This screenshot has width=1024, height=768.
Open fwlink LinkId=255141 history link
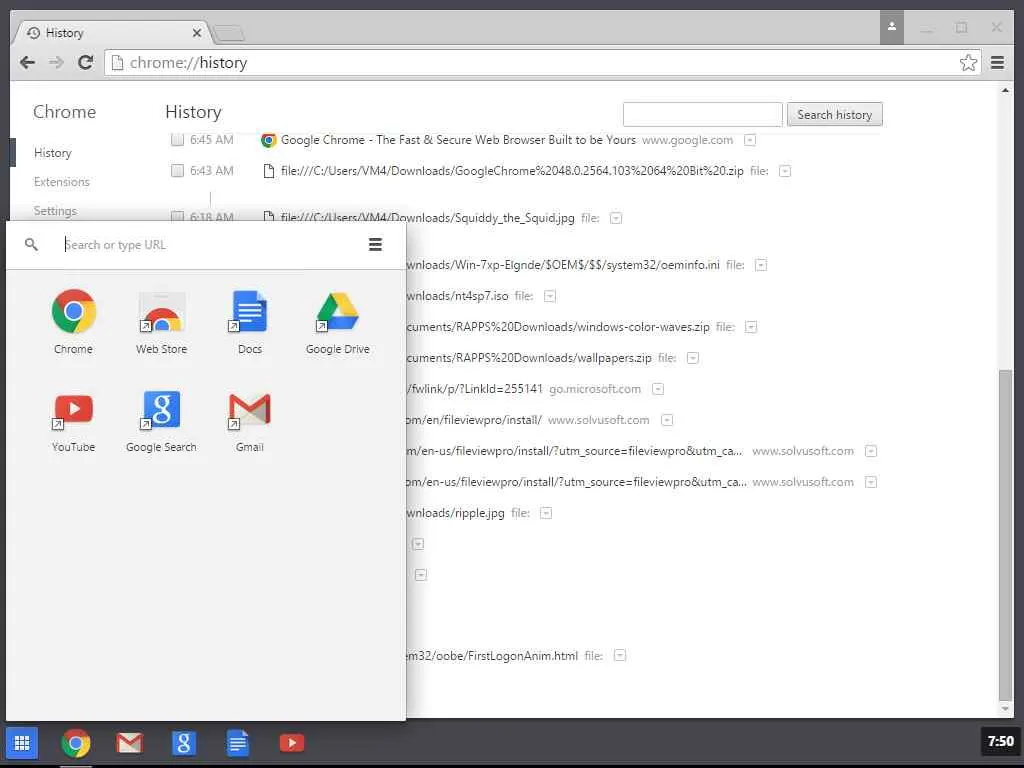point(475,389)
